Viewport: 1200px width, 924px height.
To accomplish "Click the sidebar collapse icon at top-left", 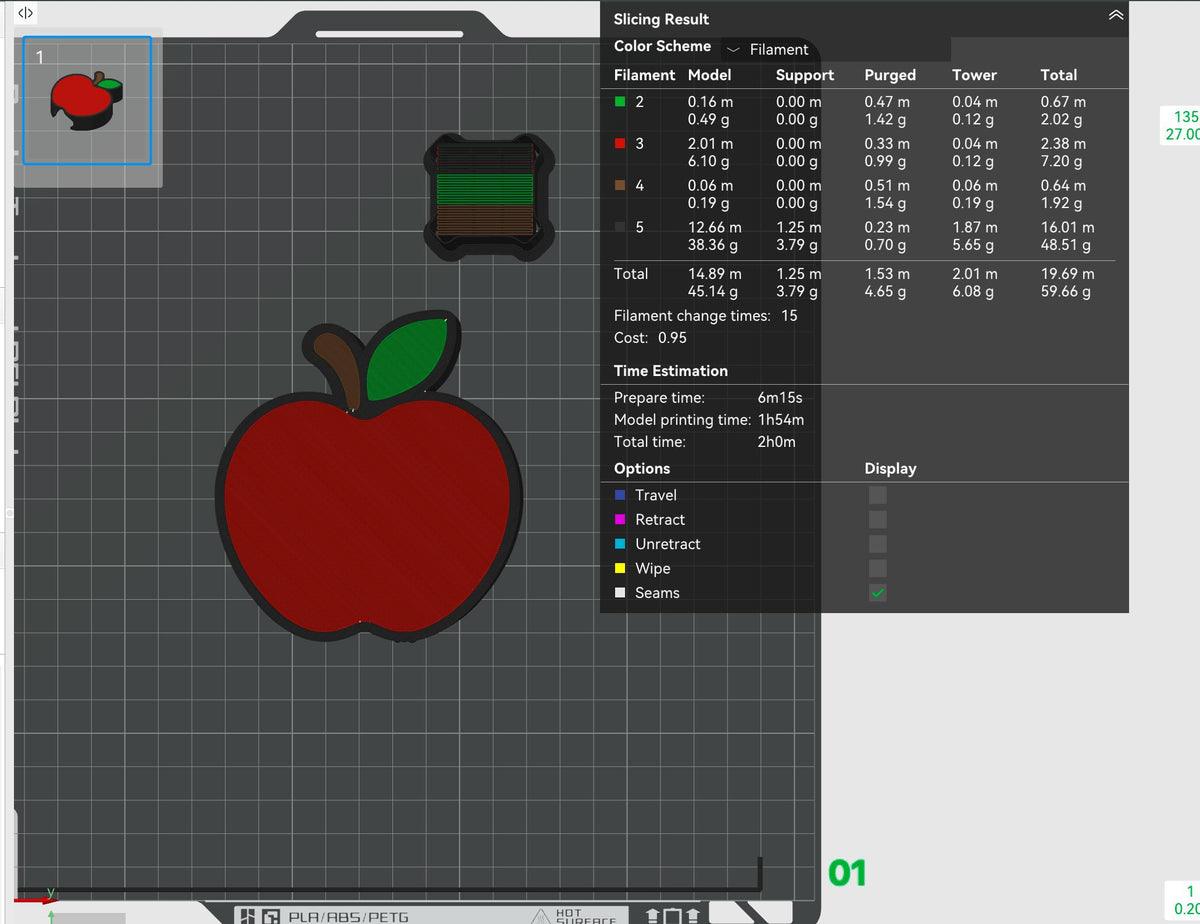I will [26, 13].
